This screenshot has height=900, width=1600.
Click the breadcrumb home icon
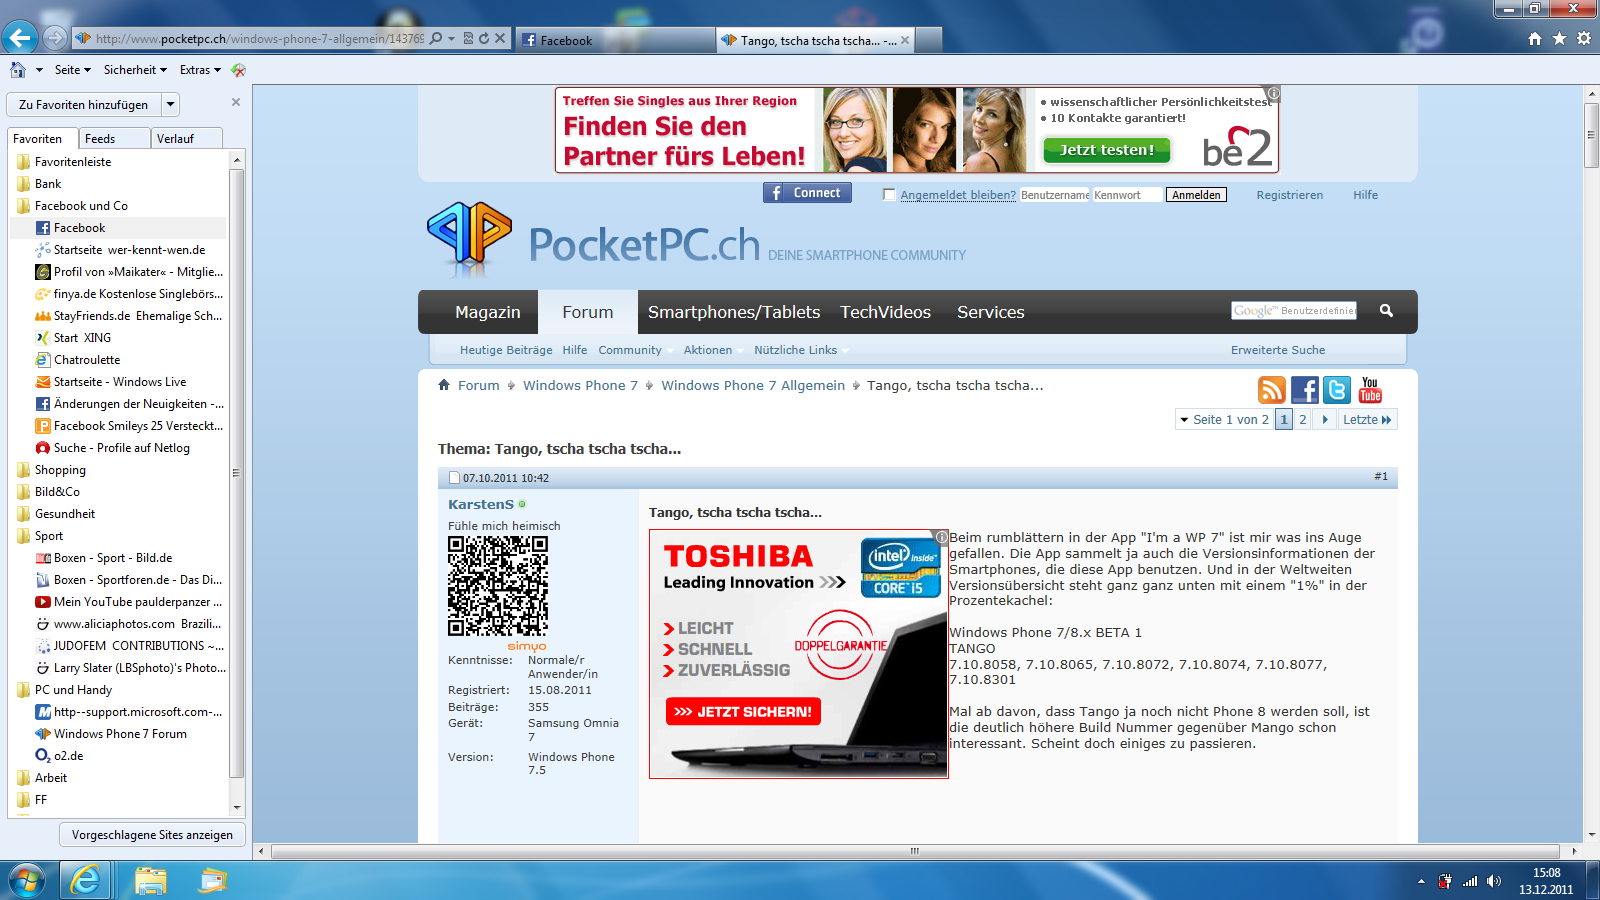click(444, 385)
